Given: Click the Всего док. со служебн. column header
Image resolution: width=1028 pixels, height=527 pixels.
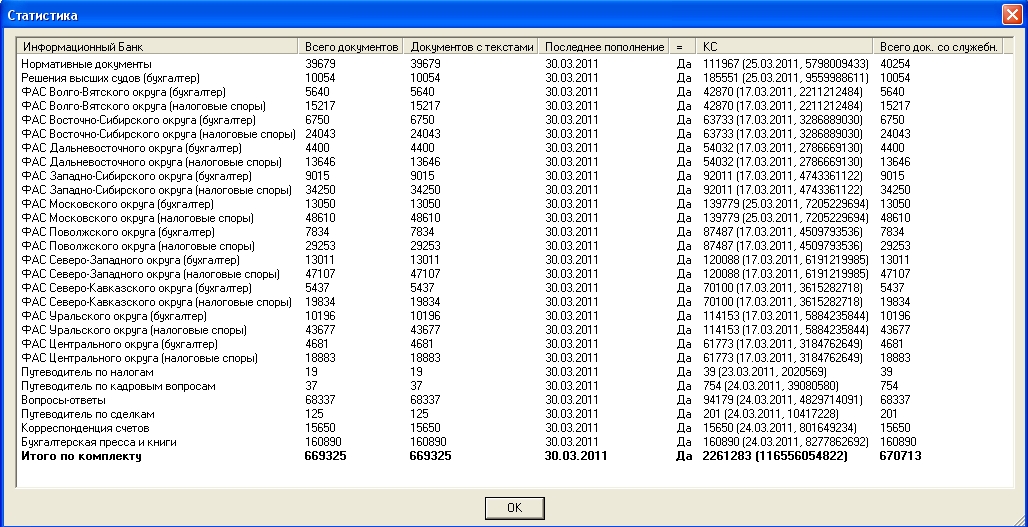Looking at the screenshot, I should pyautogui.click(x=938, y=47).
